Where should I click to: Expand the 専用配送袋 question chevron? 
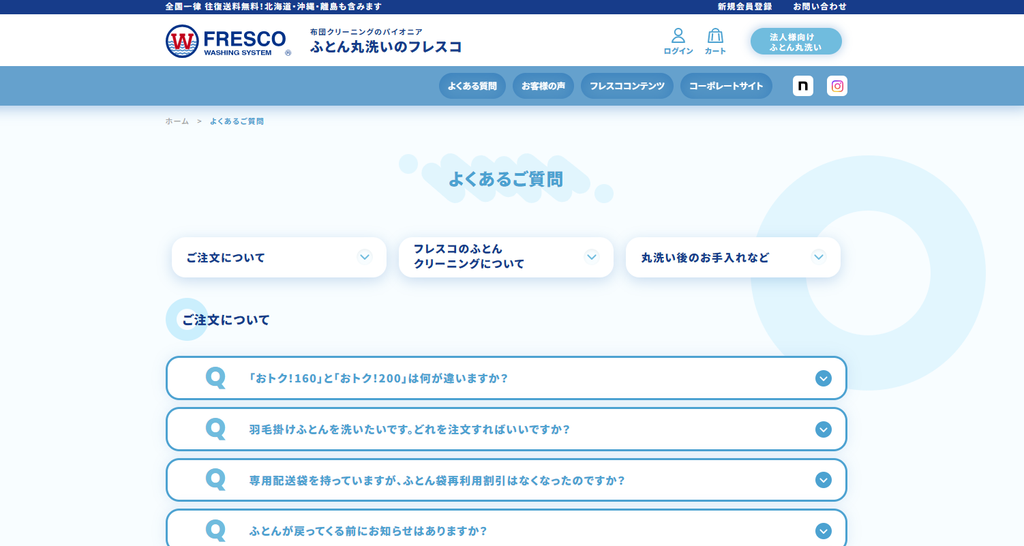823,480
